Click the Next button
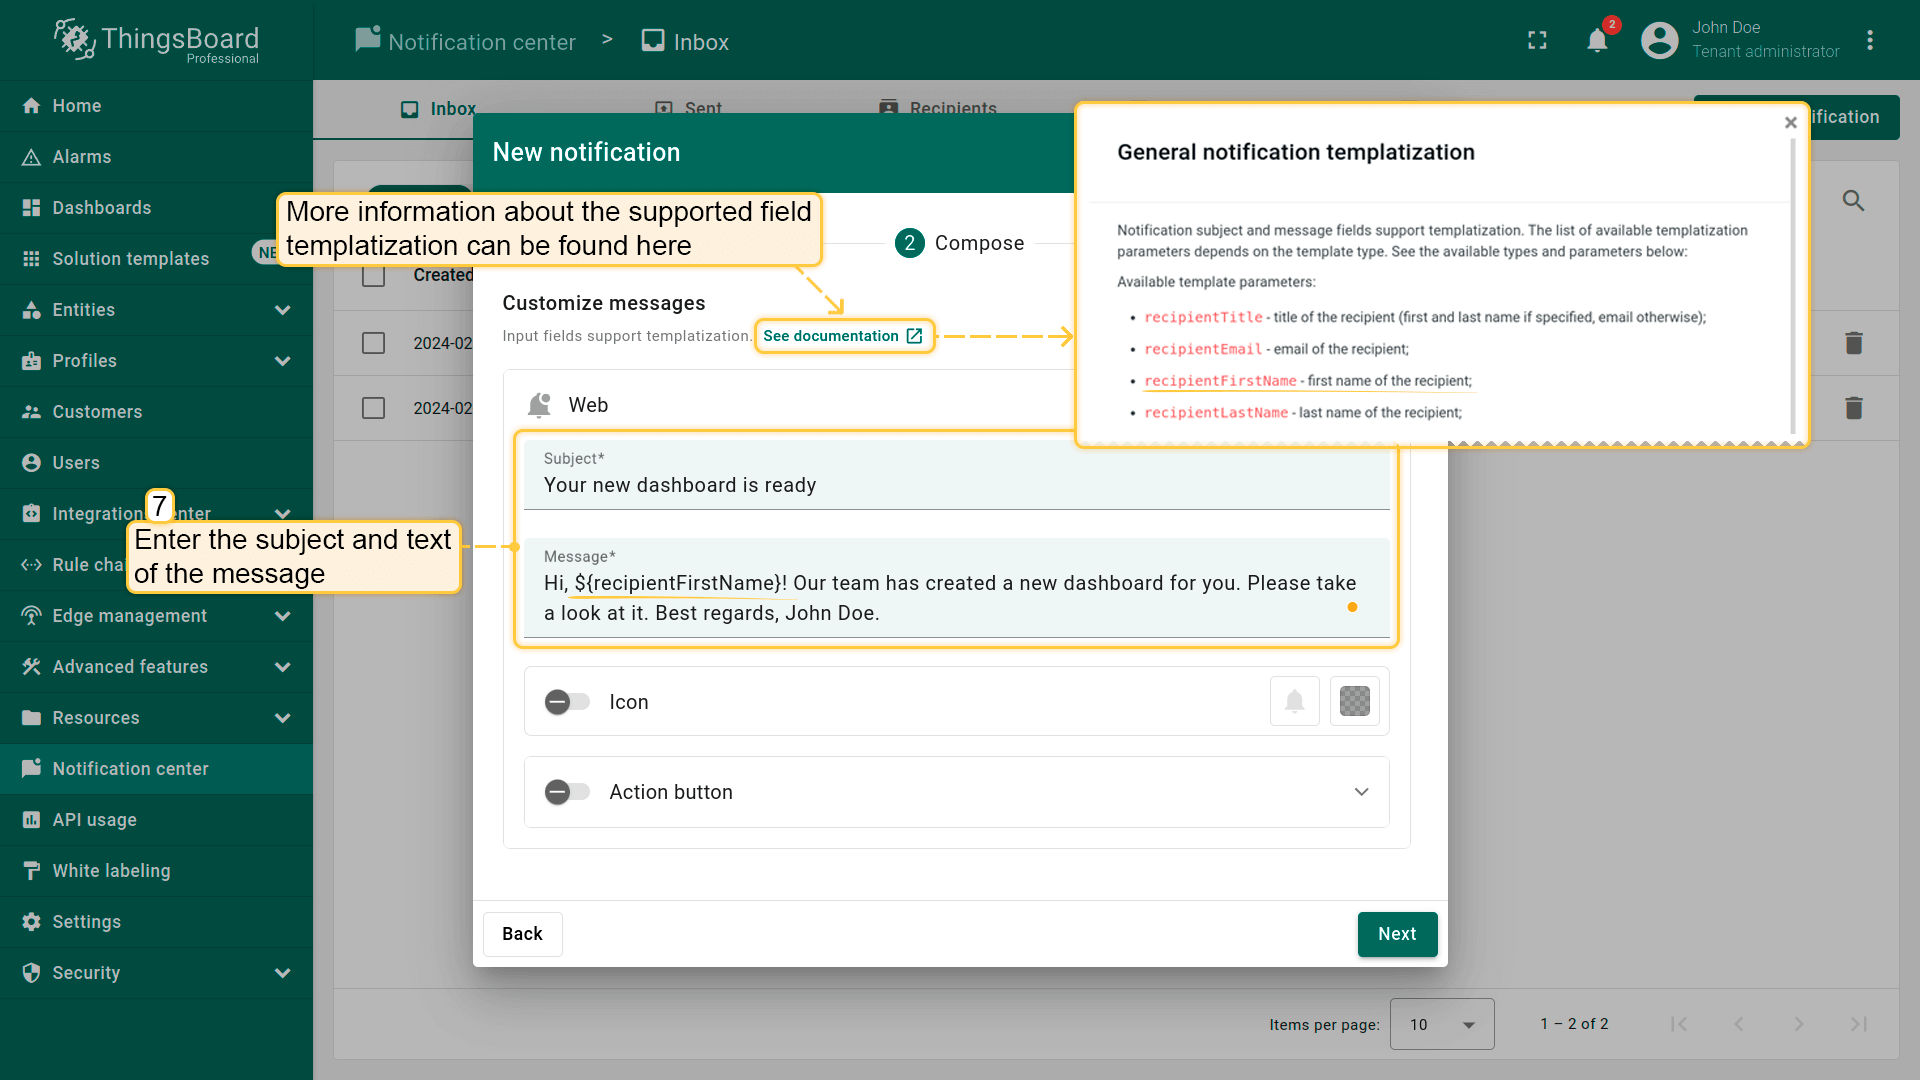 pyautogui.click(x=1396, y=934)
